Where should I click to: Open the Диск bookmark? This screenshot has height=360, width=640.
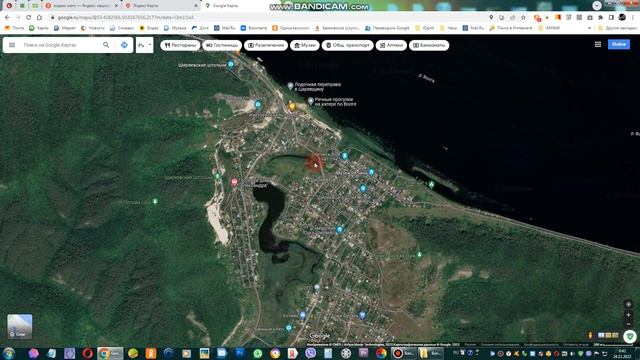[200, 28]
